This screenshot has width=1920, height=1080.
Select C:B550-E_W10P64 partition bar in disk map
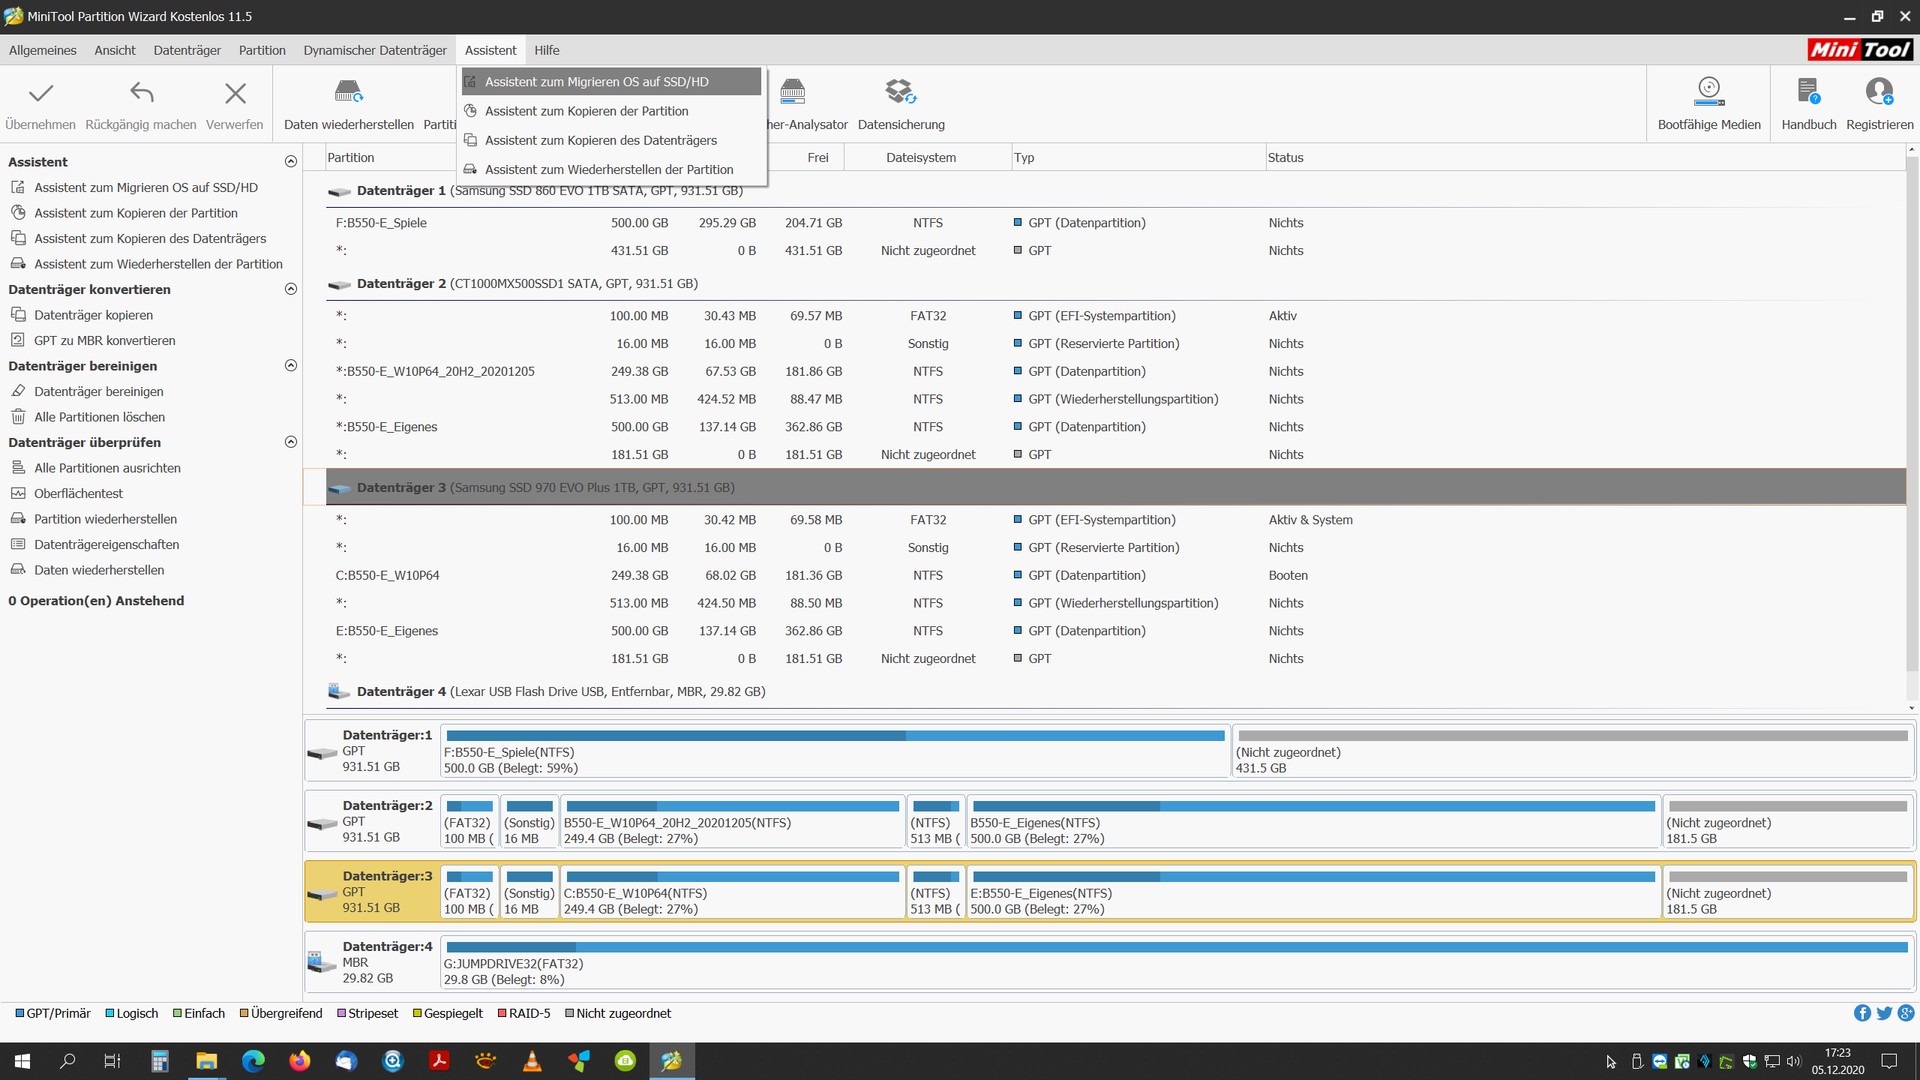point(732,893)
